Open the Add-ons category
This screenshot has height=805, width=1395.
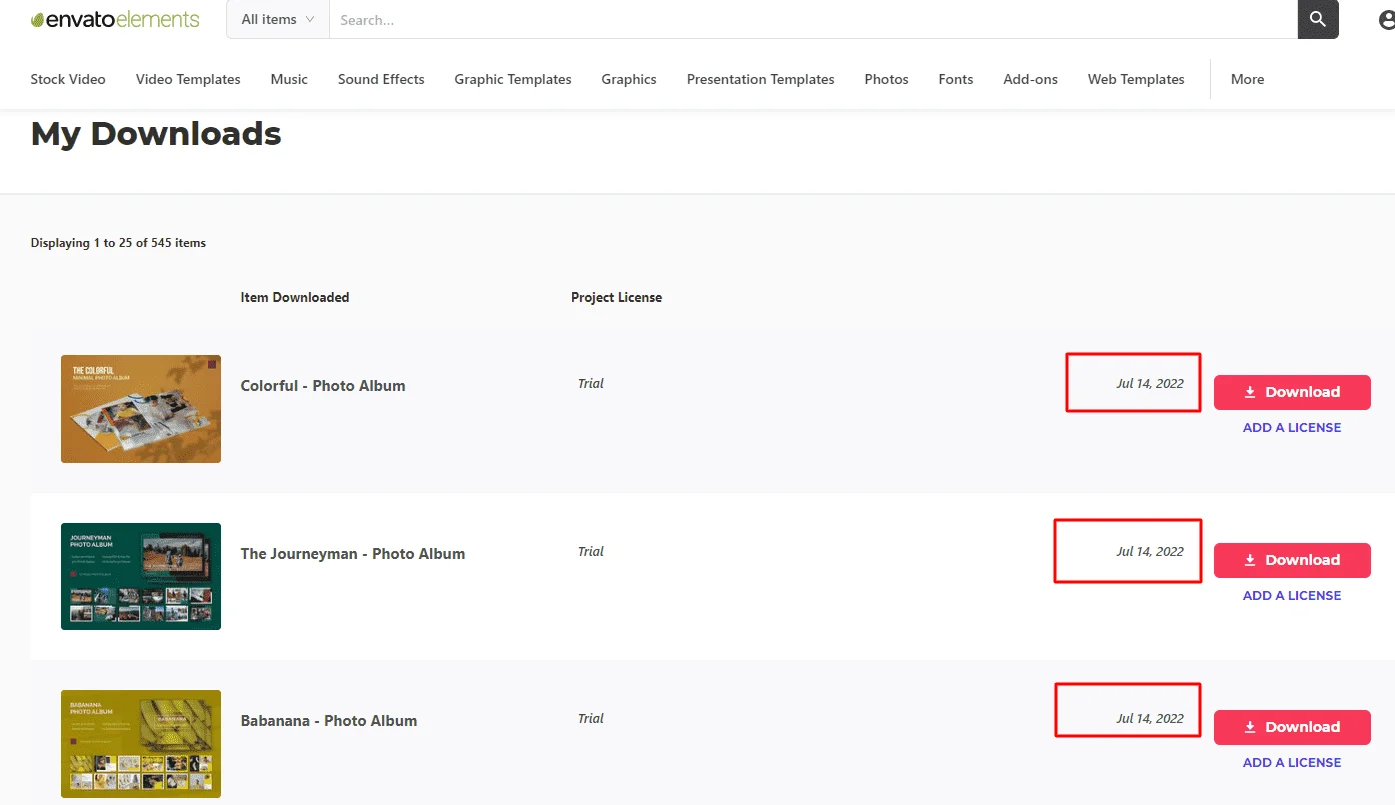coord(1031,79)
